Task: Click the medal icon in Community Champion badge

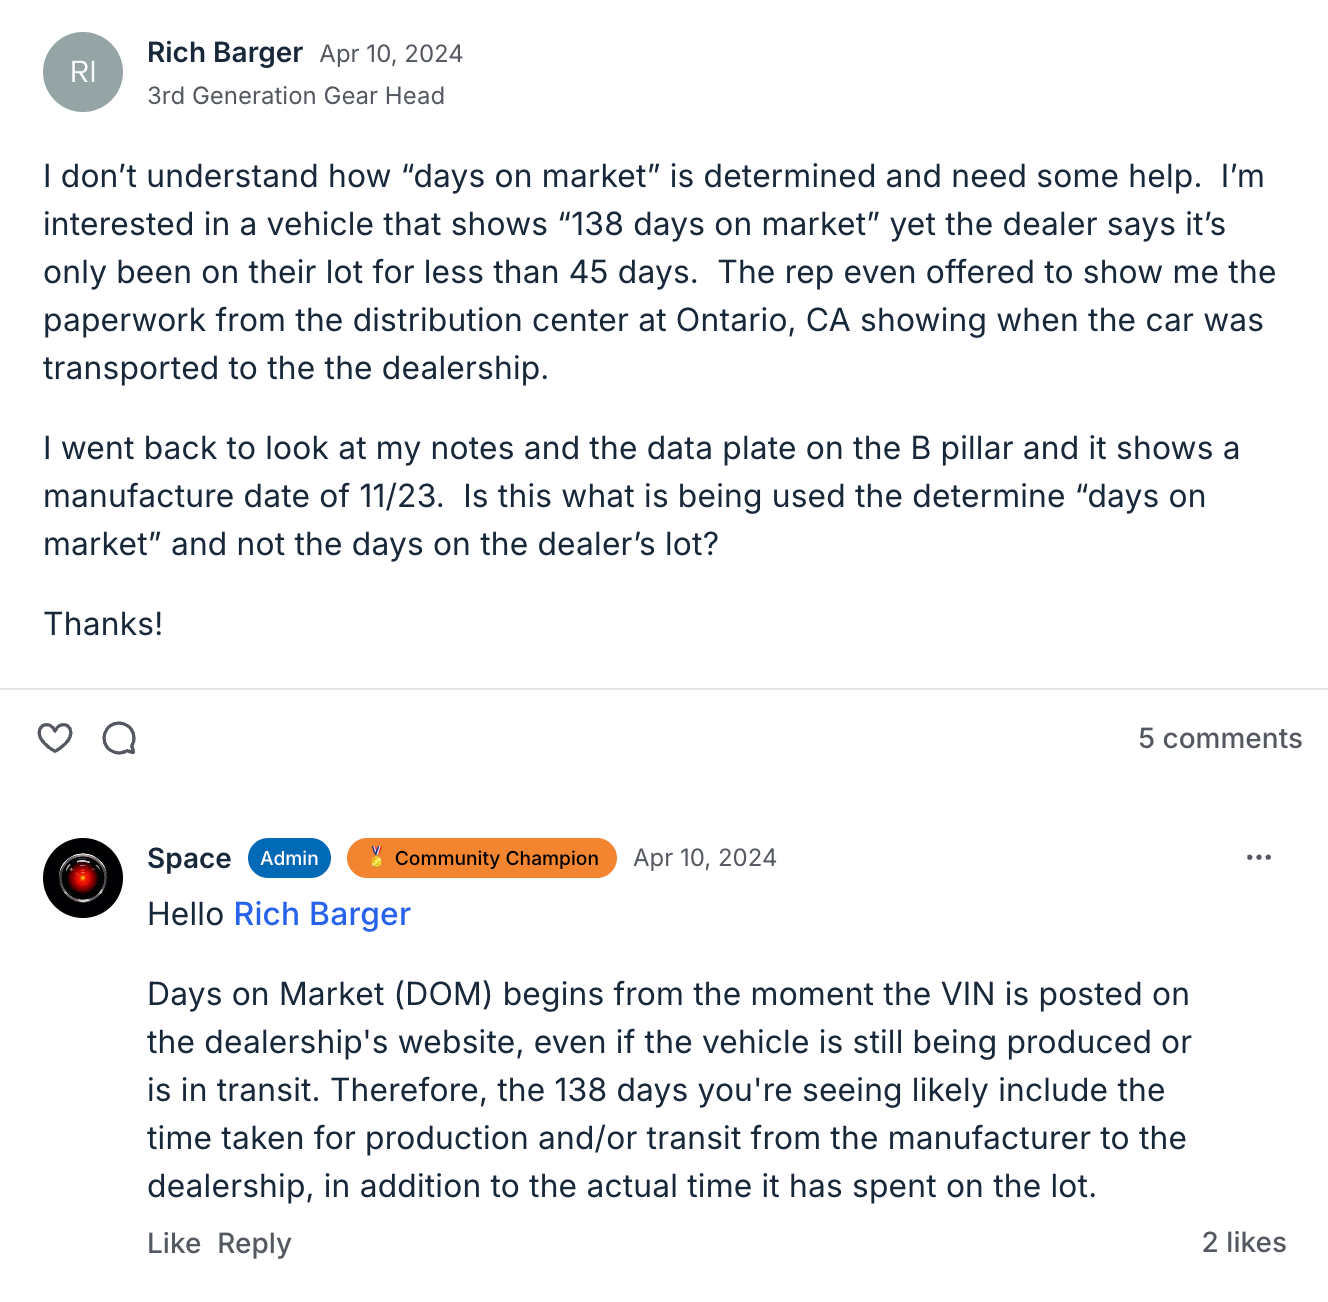Action: (377, 857)
